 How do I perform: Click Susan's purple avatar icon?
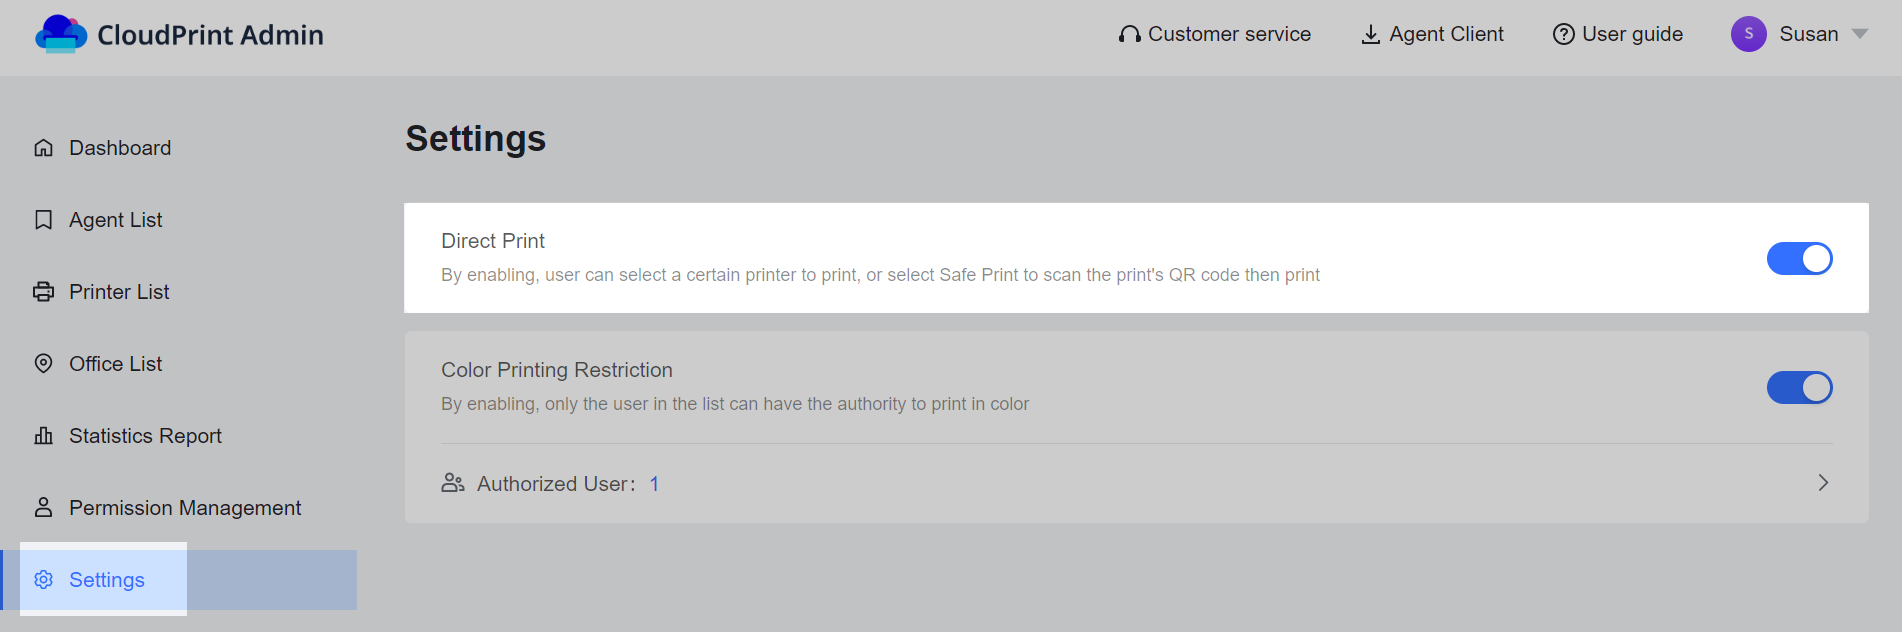tap(1748, 34)
